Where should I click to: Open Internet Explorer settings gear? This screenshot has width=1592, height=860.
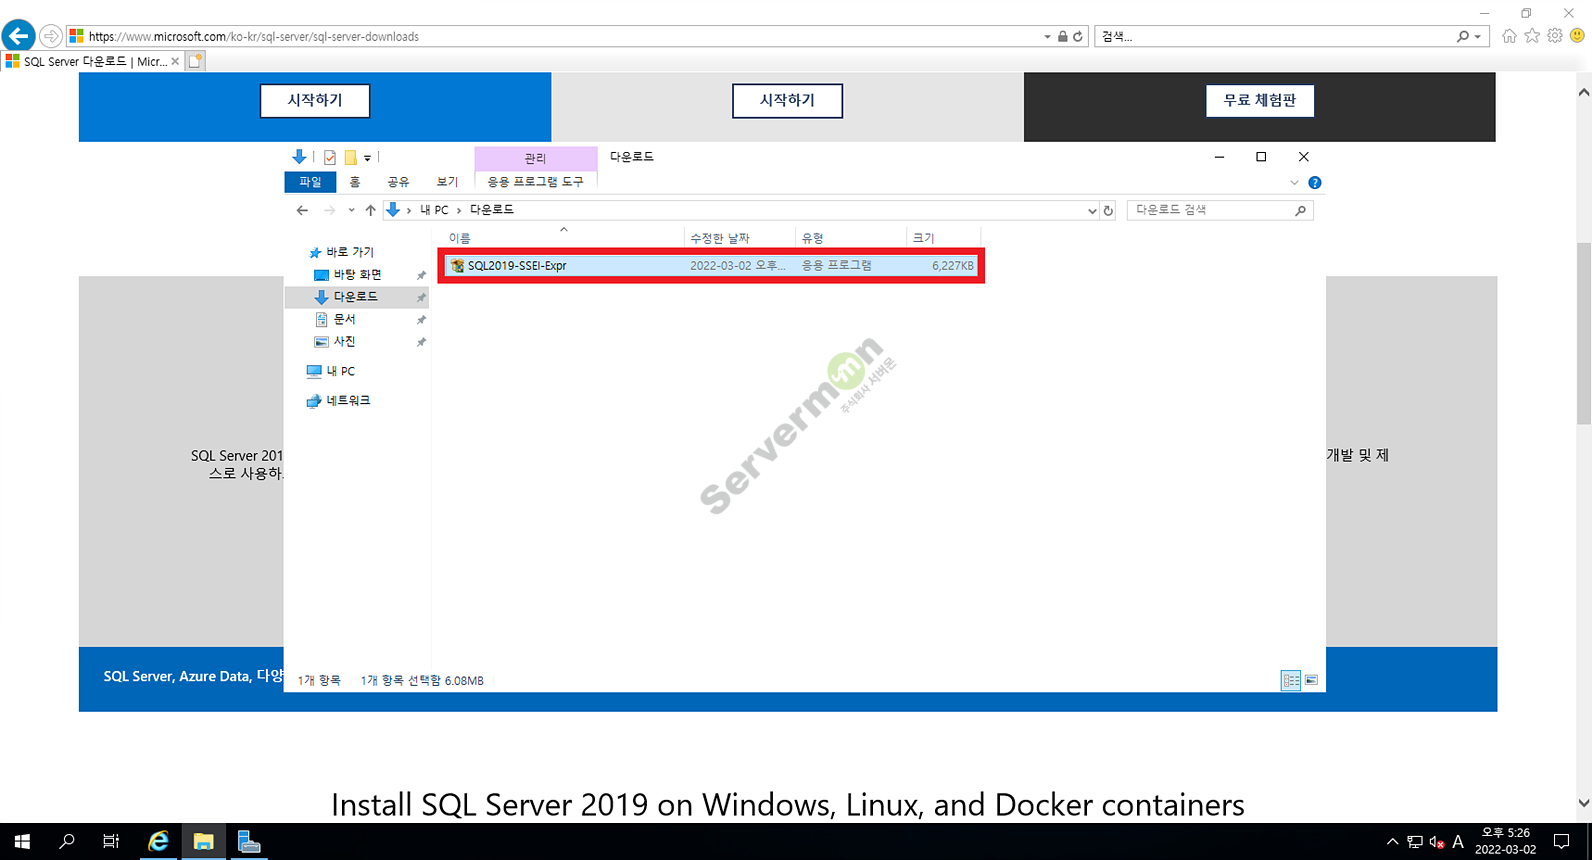tap(1555, 36)
